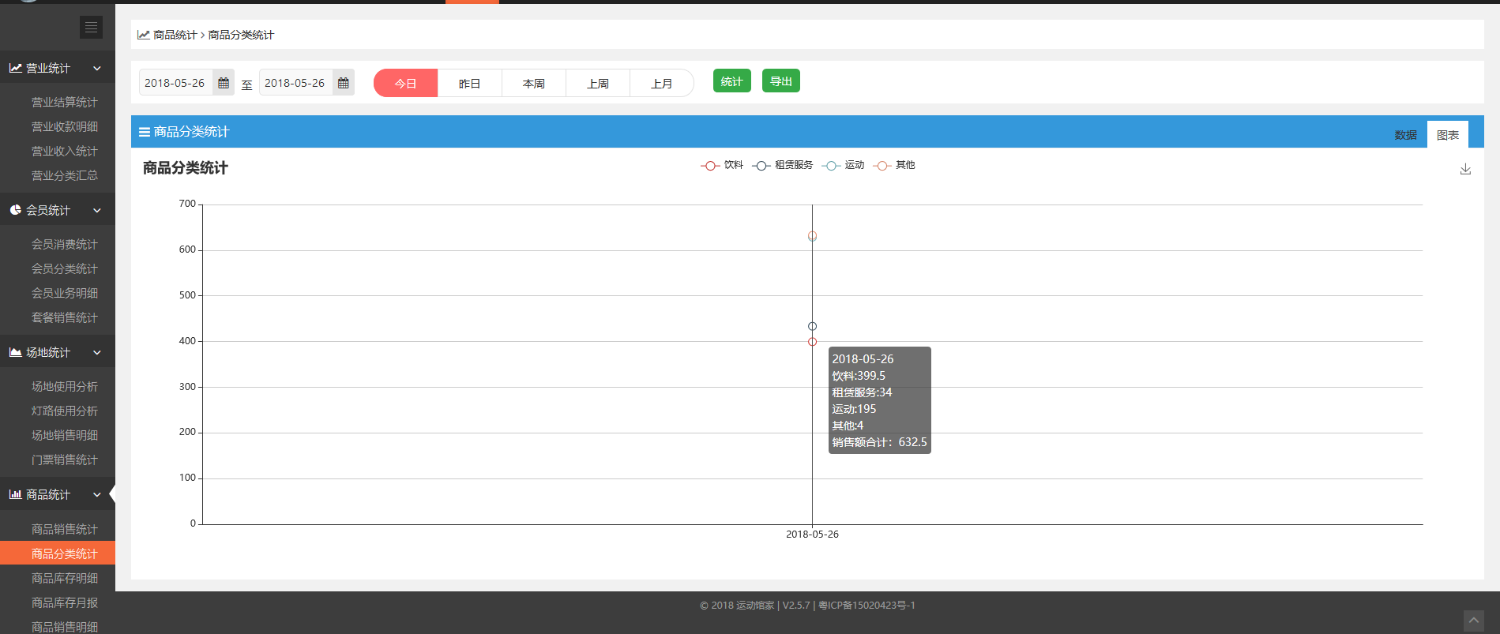This screenshot has height=634, width=1500.
Task: Collapse the 商品统计 menu chevron
Action: [x=97, y=494]
